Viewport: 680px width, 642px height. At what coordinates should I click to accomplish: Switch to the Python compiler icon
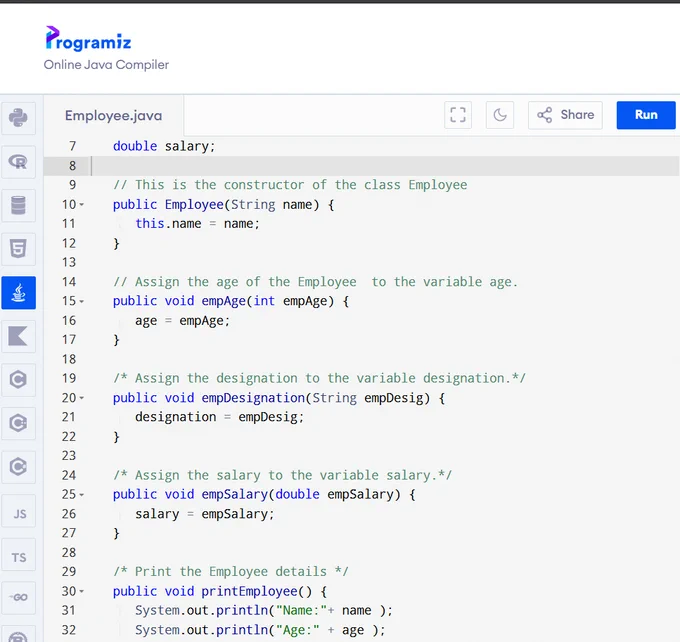(x=18, y=118)
